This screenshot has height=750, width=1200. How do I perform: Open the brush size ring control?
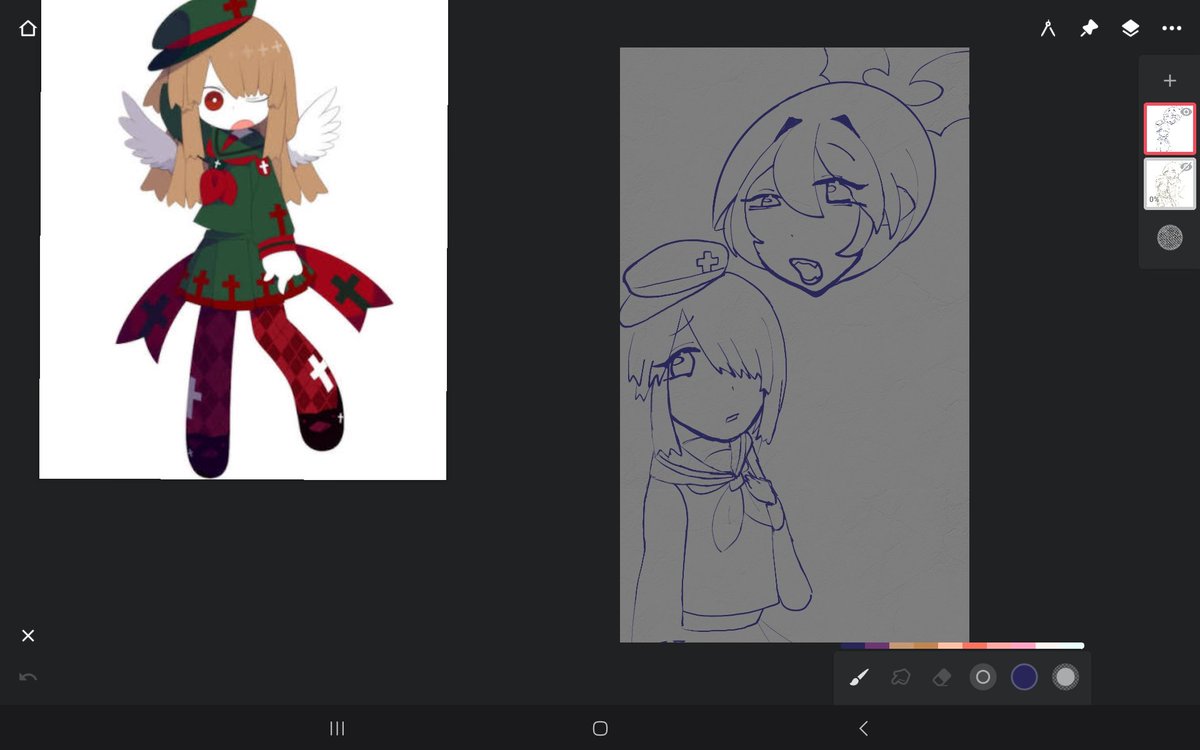click(x=983, y=678)
